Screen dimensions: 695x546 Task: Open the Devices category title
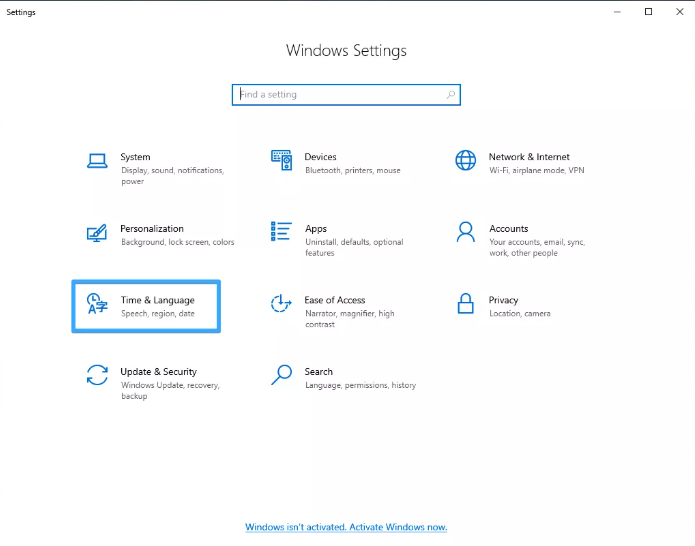[320, 157]
